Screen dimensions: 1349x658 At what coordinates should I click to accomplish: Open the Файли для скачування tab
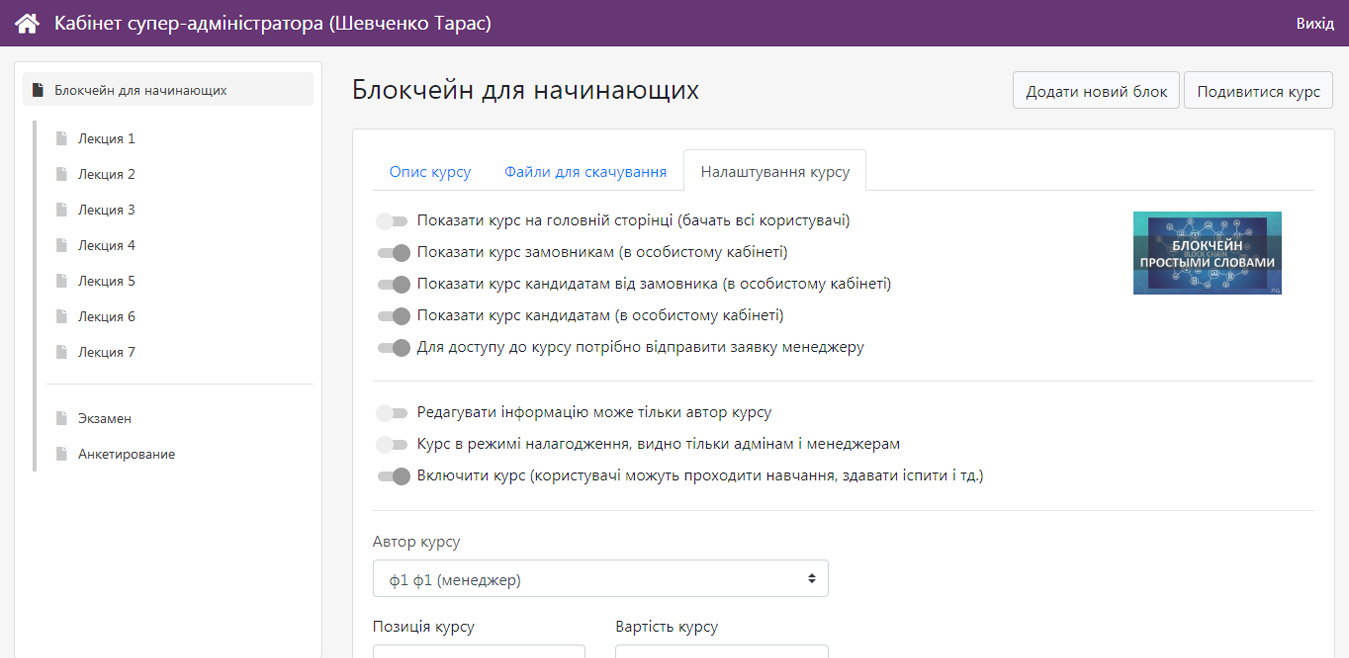(585, 172)
